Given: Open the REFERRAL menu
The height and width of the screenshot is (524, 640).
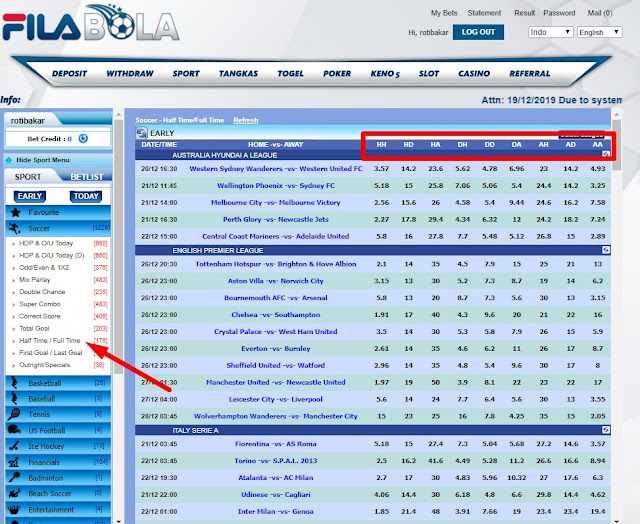Looking at the screenshot, I should (x=529, y=74).
